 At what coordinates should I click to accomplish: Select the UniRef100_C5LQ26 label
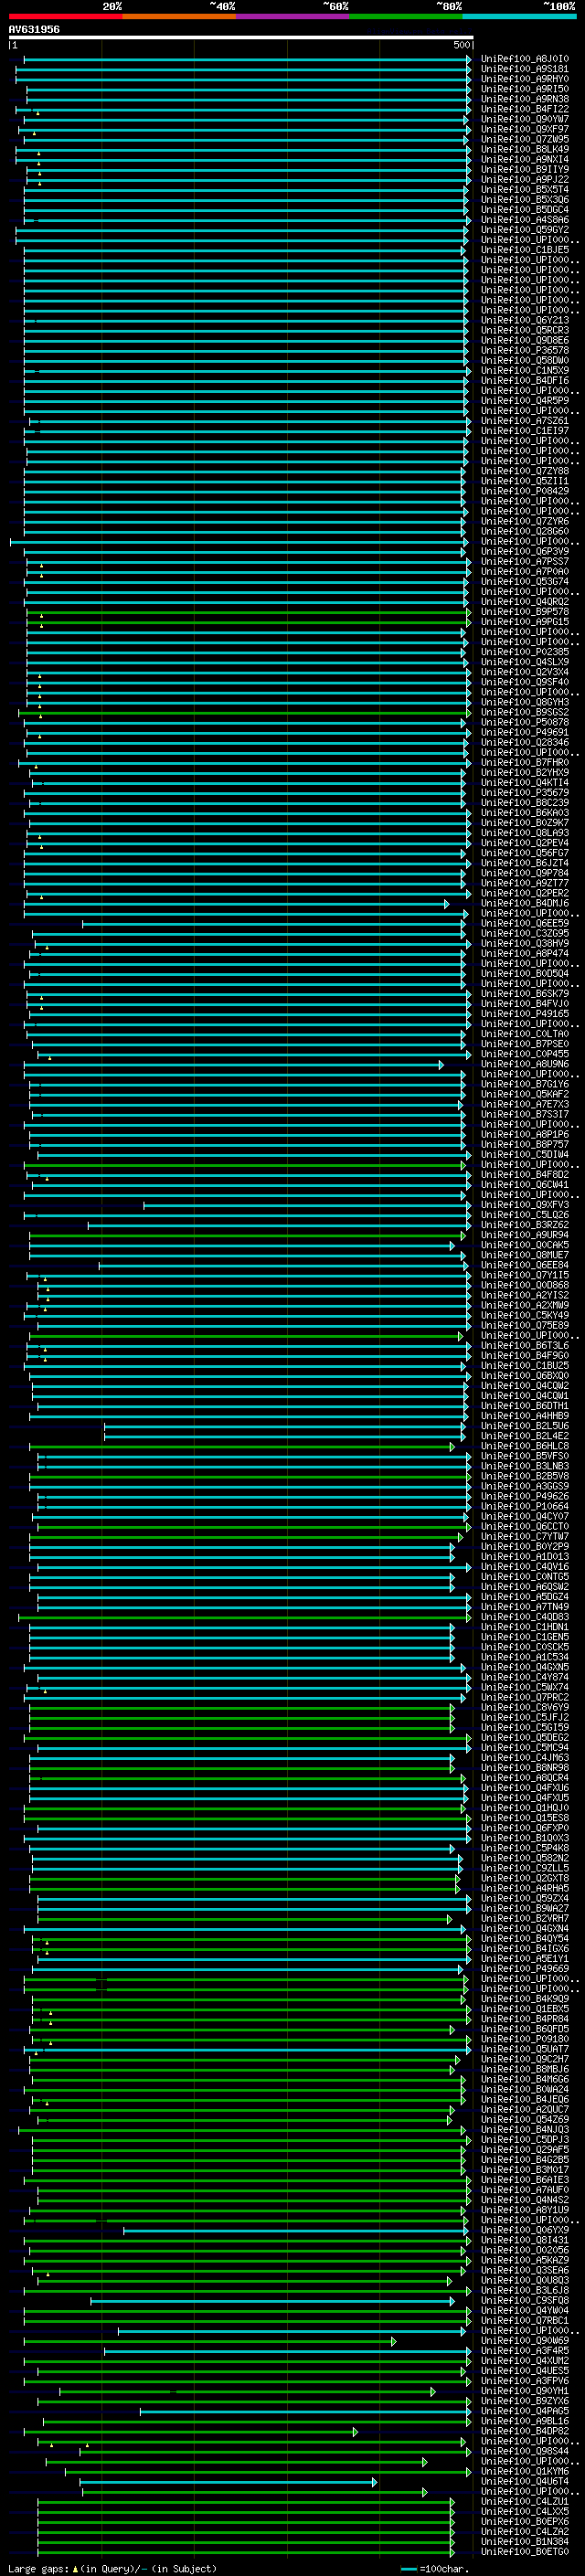tap(524, 1215)
